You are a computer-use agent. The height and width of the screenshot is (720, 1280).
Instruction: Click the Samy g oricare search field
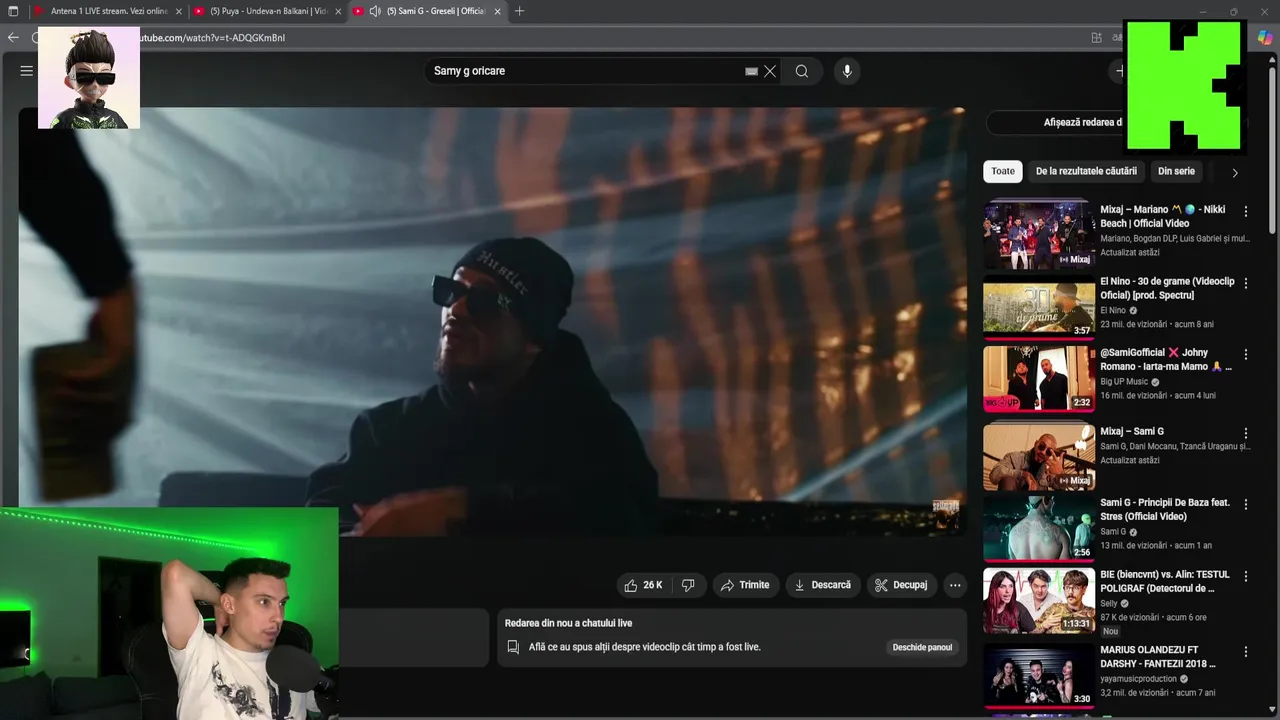tap(585, 71)
